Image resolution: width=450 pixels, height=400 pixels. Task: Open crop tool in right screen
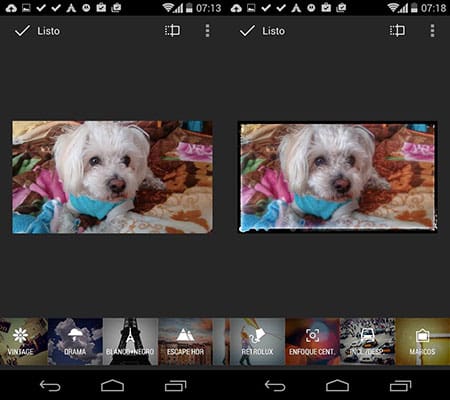tap(397, 31)
